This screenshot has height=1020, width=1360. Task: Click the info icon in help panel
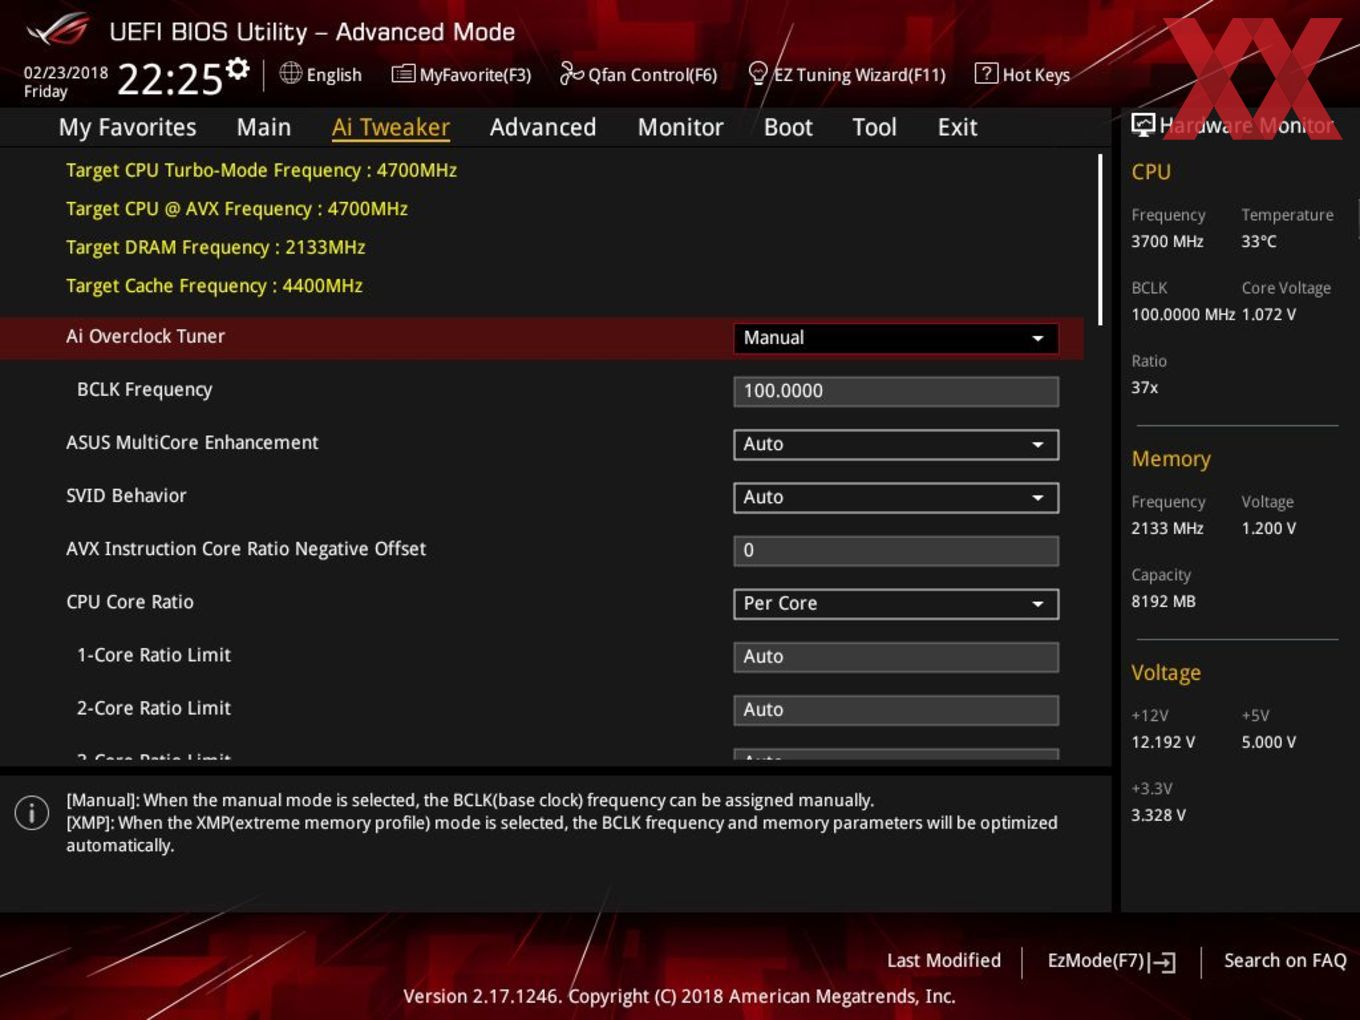(32, 813)
